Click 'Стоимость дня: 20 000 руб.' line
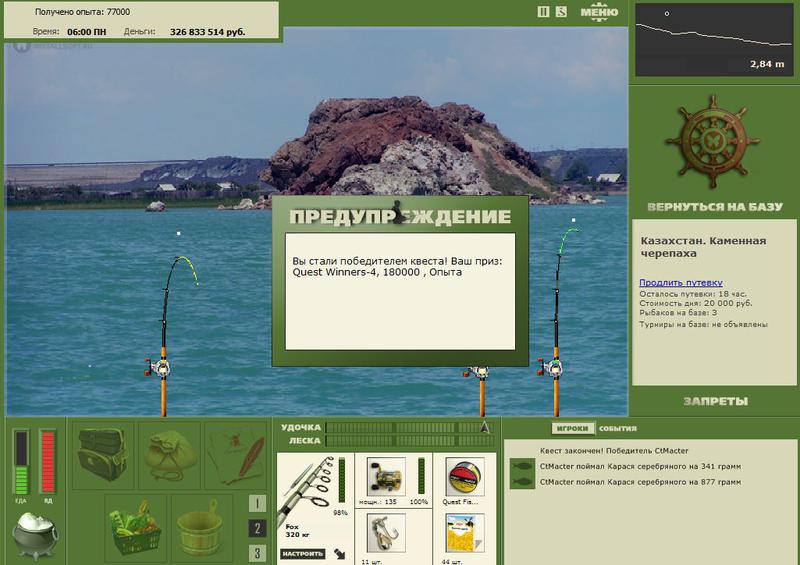The height and width of the screenshot is (565, 800). (x=695, y=303)
